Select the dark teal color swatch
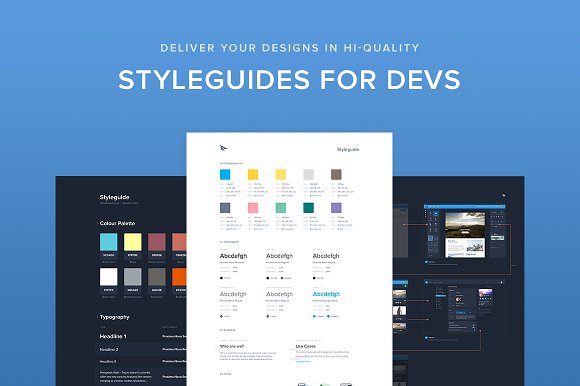Screen dimensions: 580x386 308,207
